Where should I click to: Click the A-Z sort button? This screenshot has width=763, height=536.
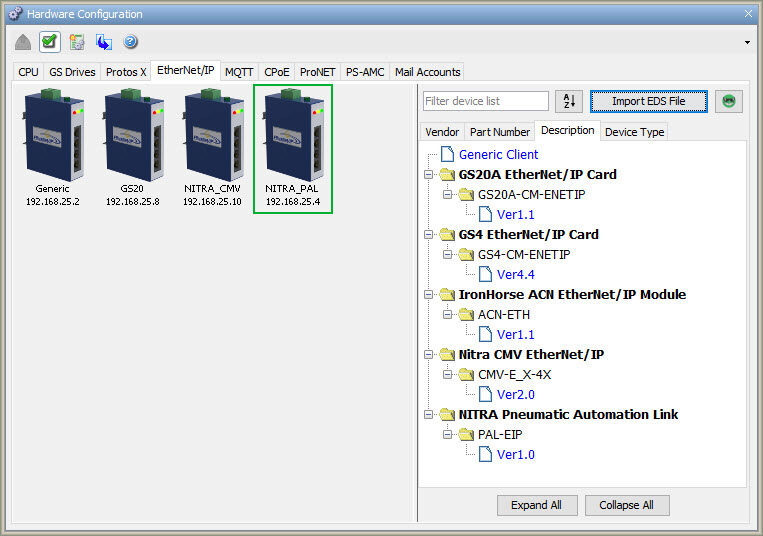[568, 101]
